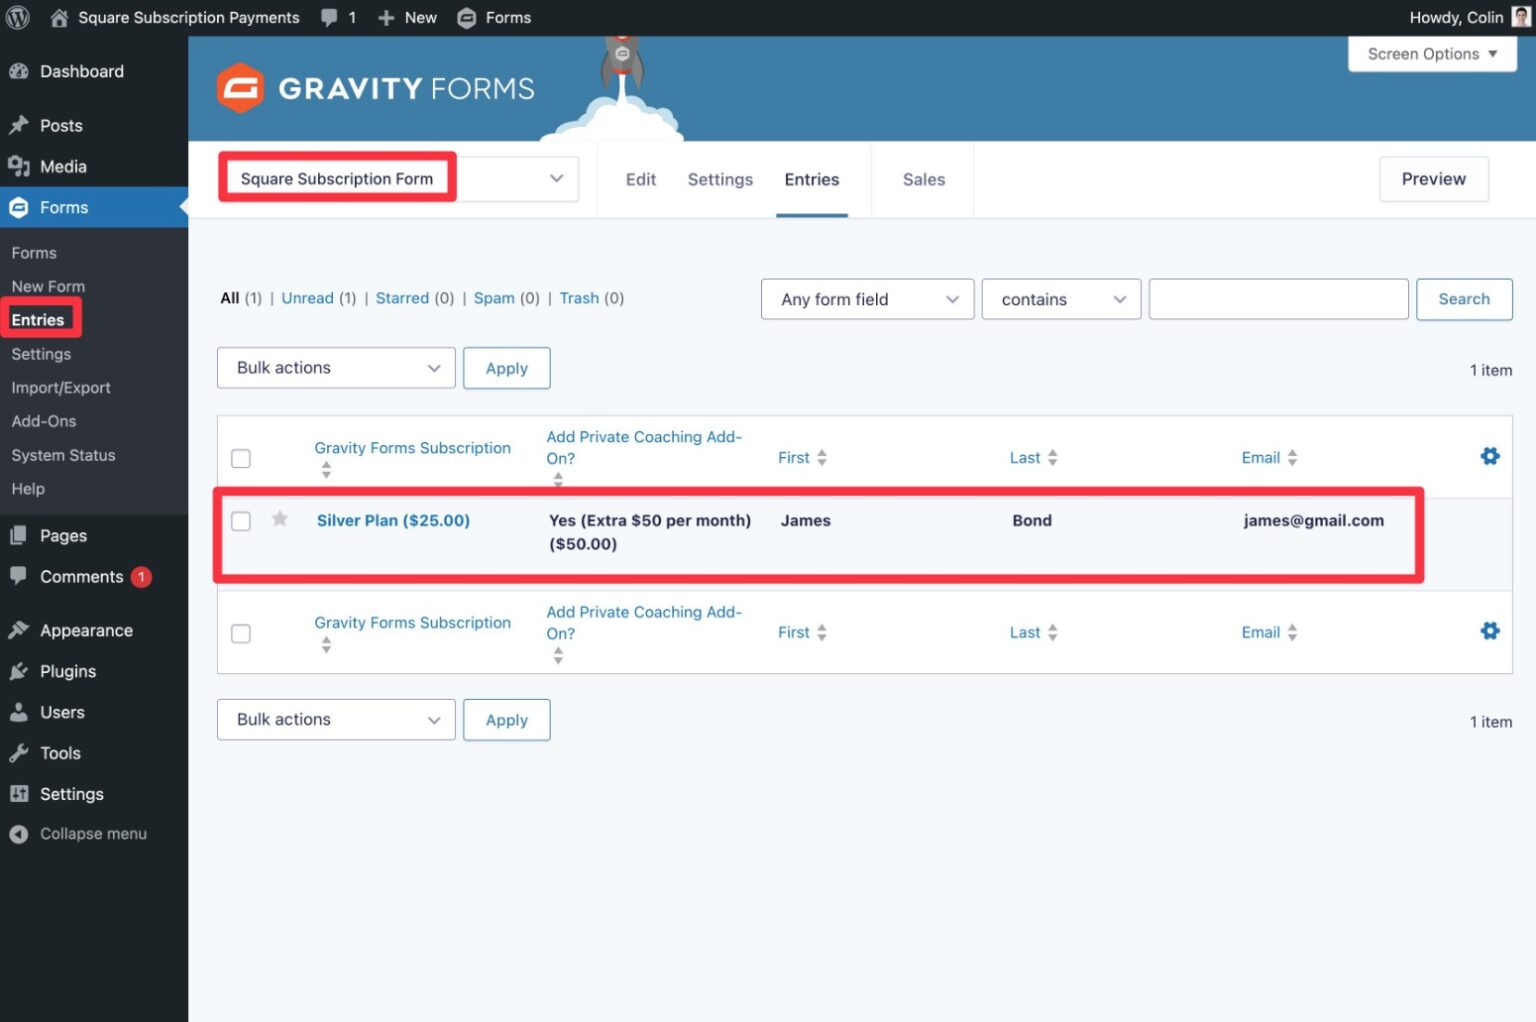1536x1022 pixels.
Task: Select the Forms sidebar icon
Action: (19, 207)
